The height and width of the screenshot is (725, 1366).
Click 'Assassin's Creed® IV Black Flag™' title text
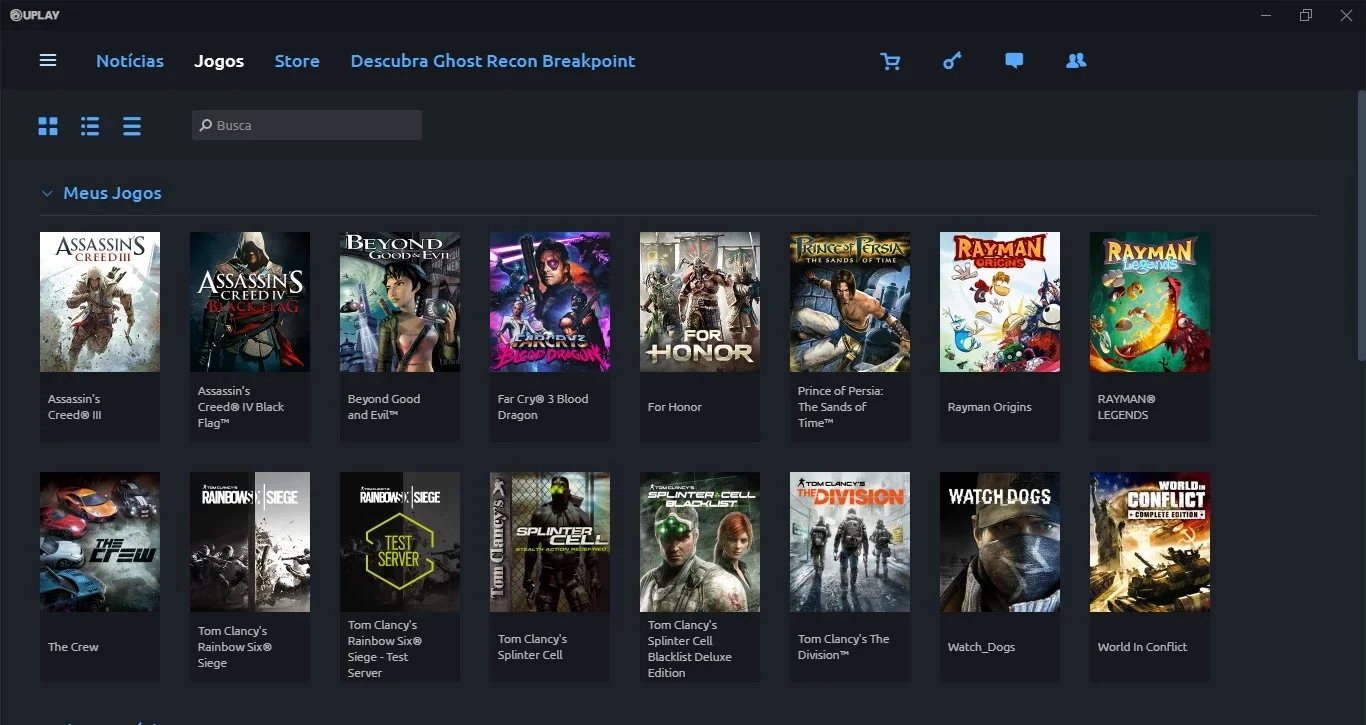pos(241,407)
